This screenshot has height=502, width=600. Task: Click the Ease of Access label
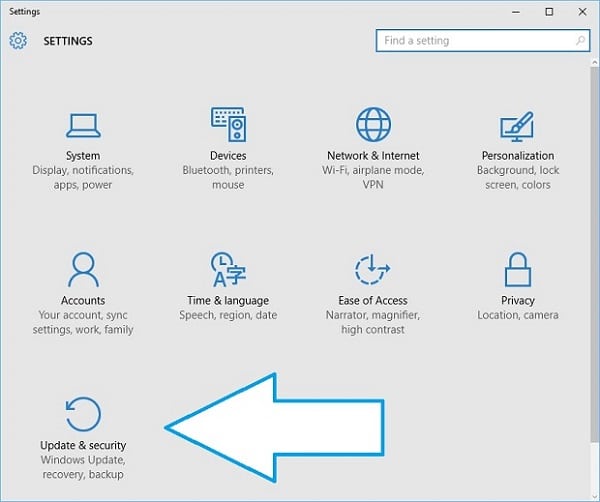pos(373,300)
